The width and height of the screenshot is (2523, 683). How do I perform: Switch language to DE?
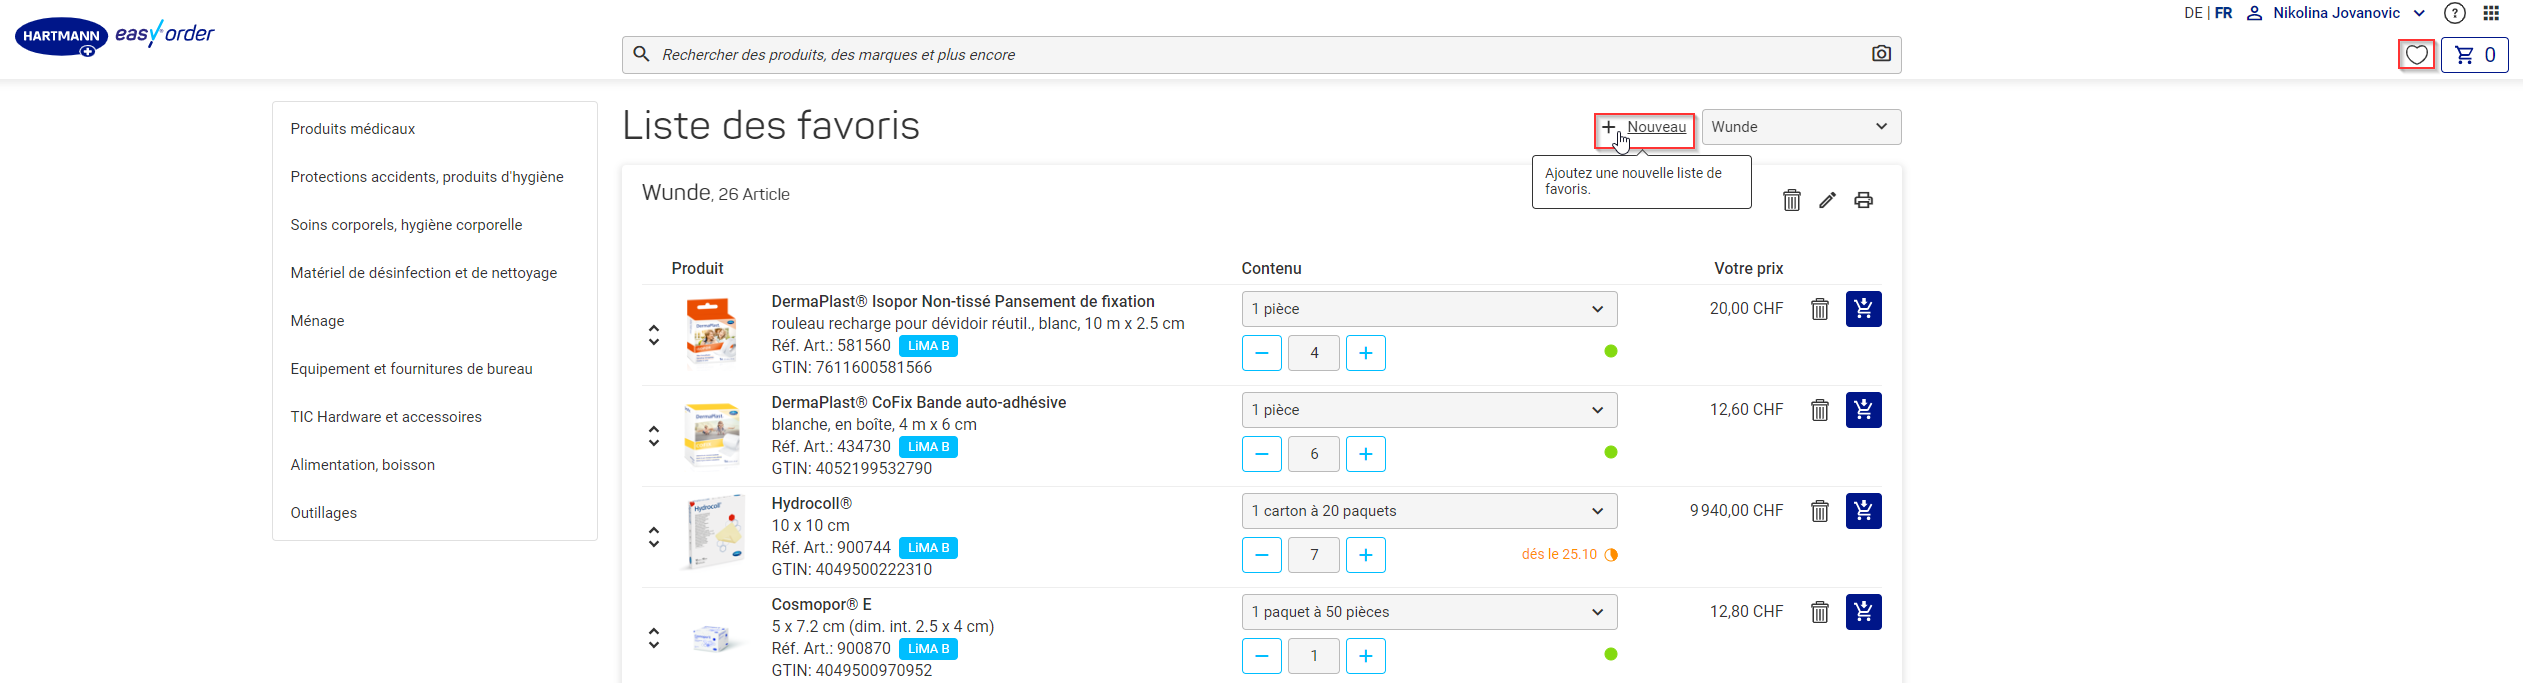tap(2193, 13)
